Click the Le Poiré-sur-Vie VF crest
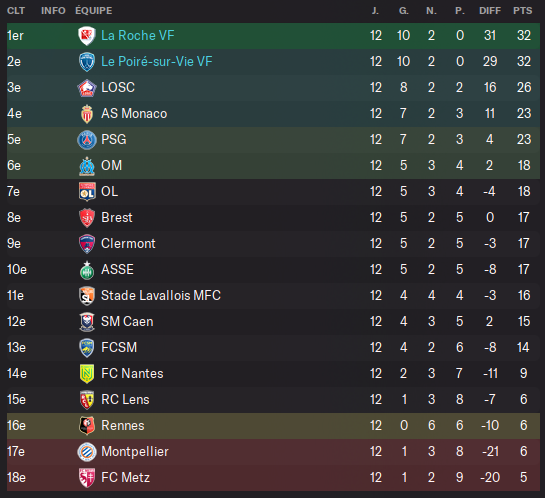 pyautogui.click(x=87, y=62)
